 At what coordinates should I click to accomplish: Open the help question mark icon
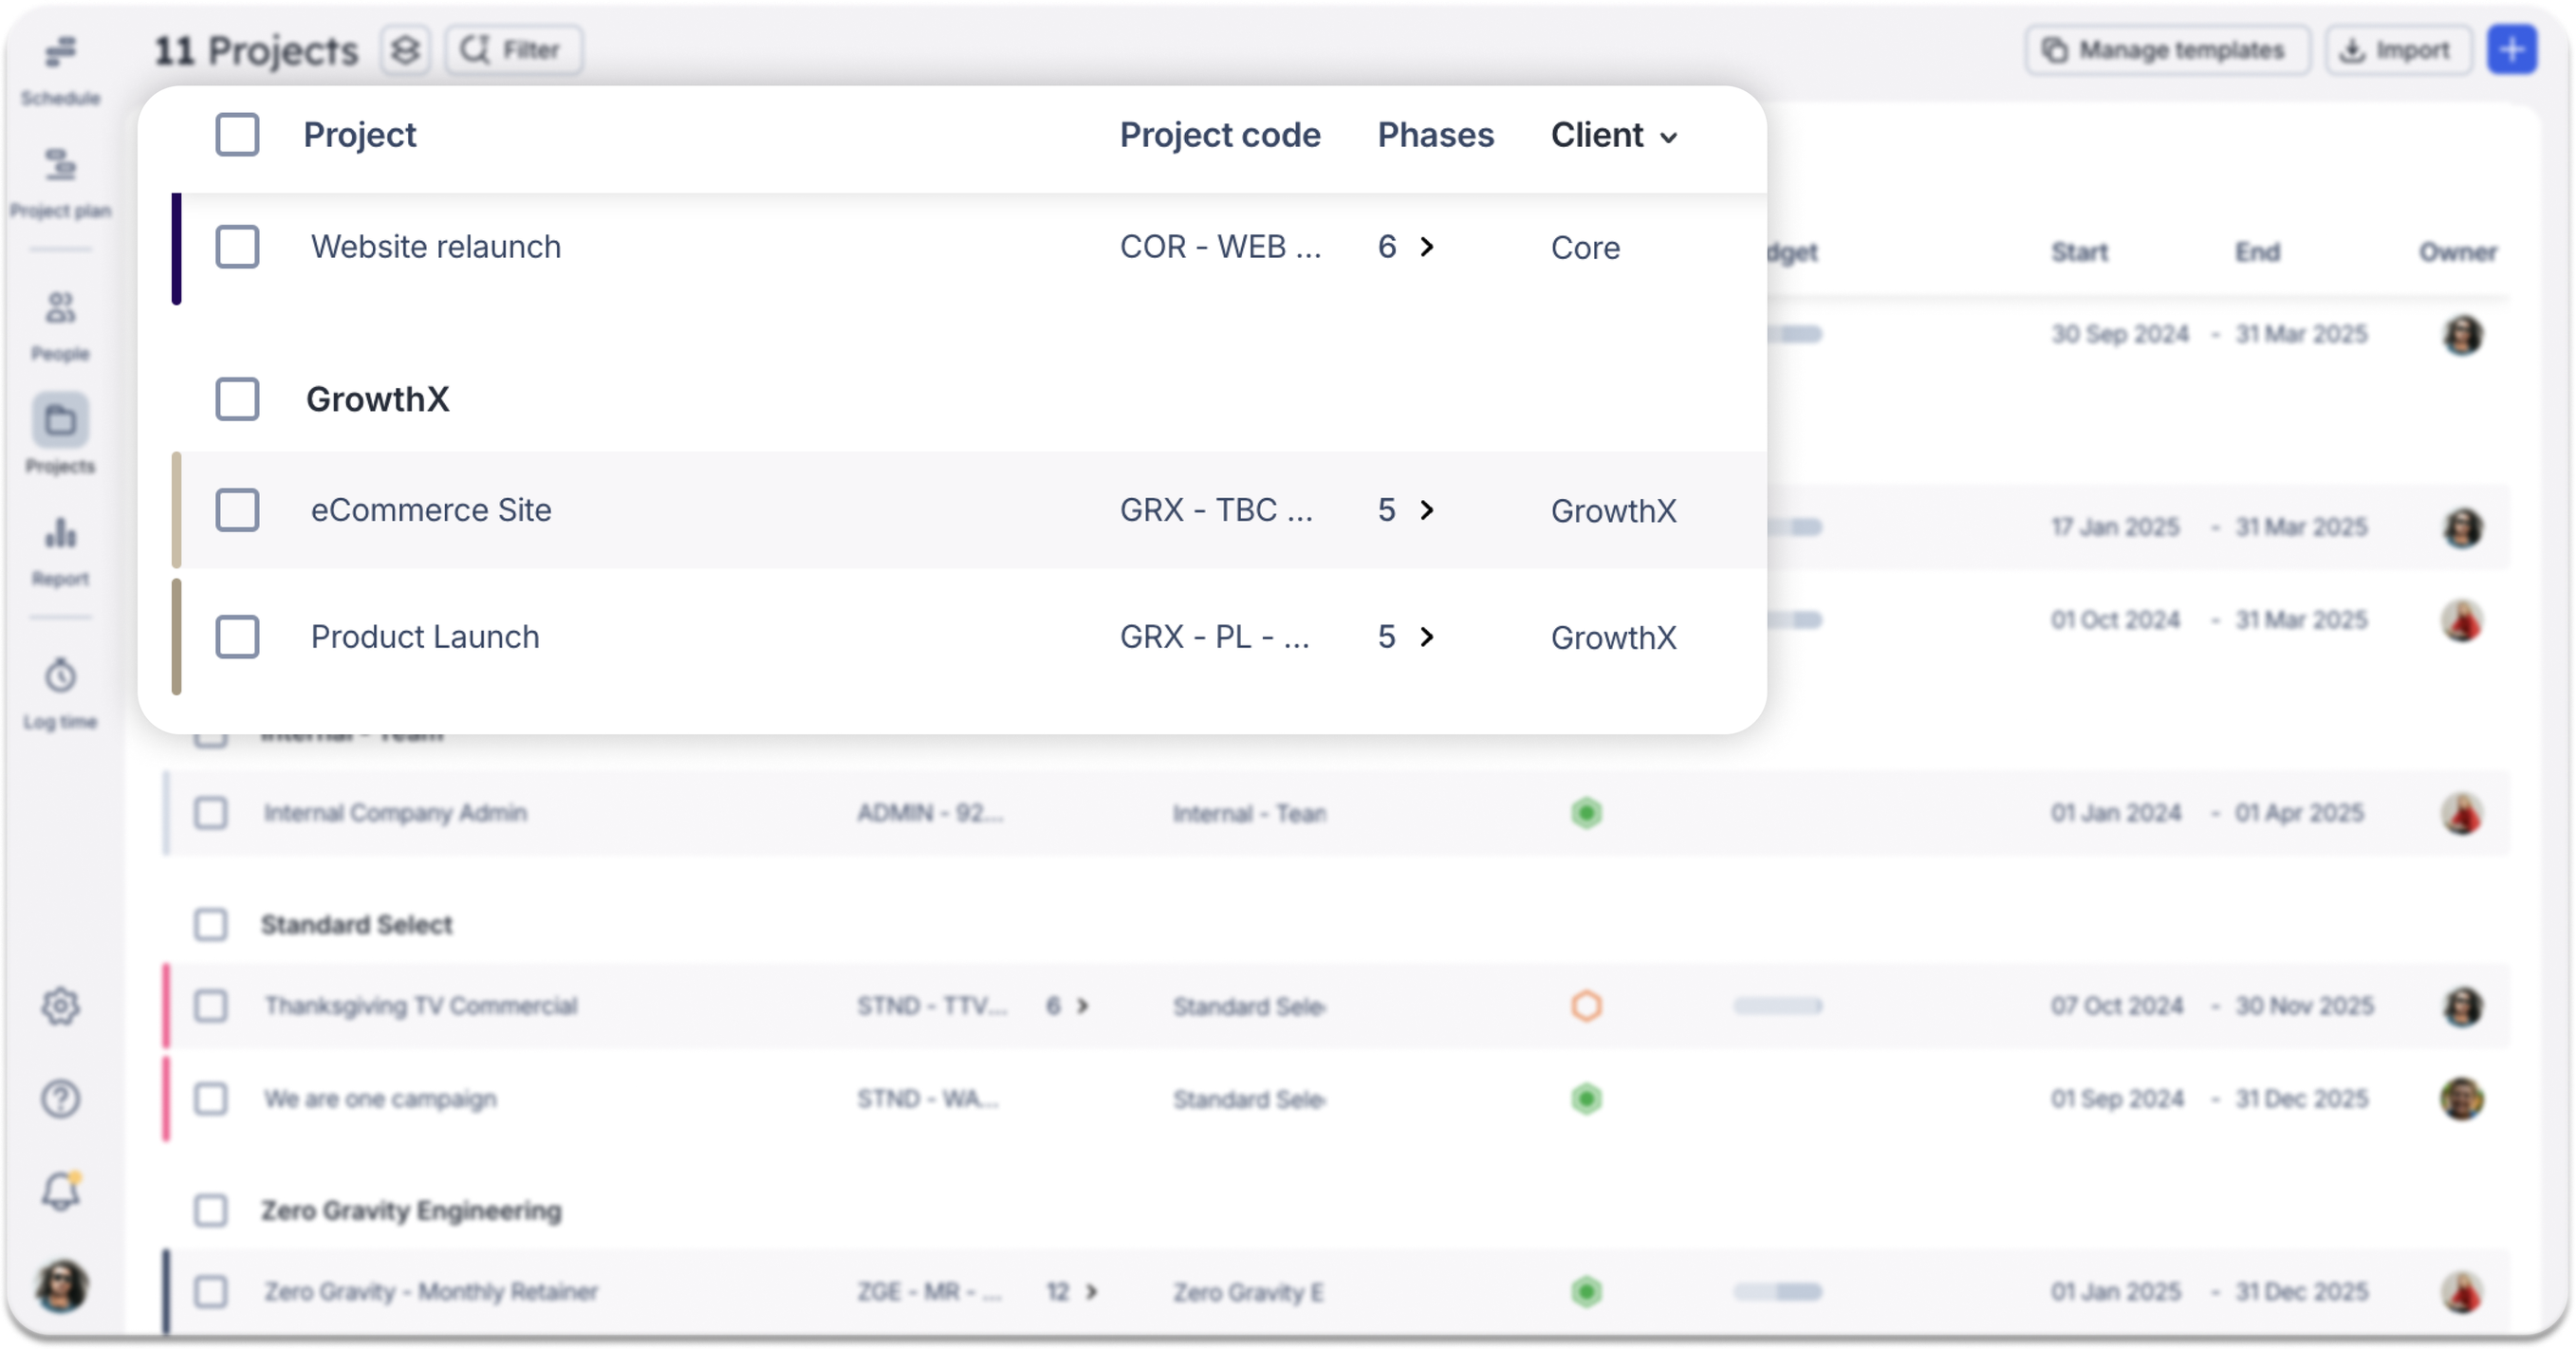(x=60, y=1099)
